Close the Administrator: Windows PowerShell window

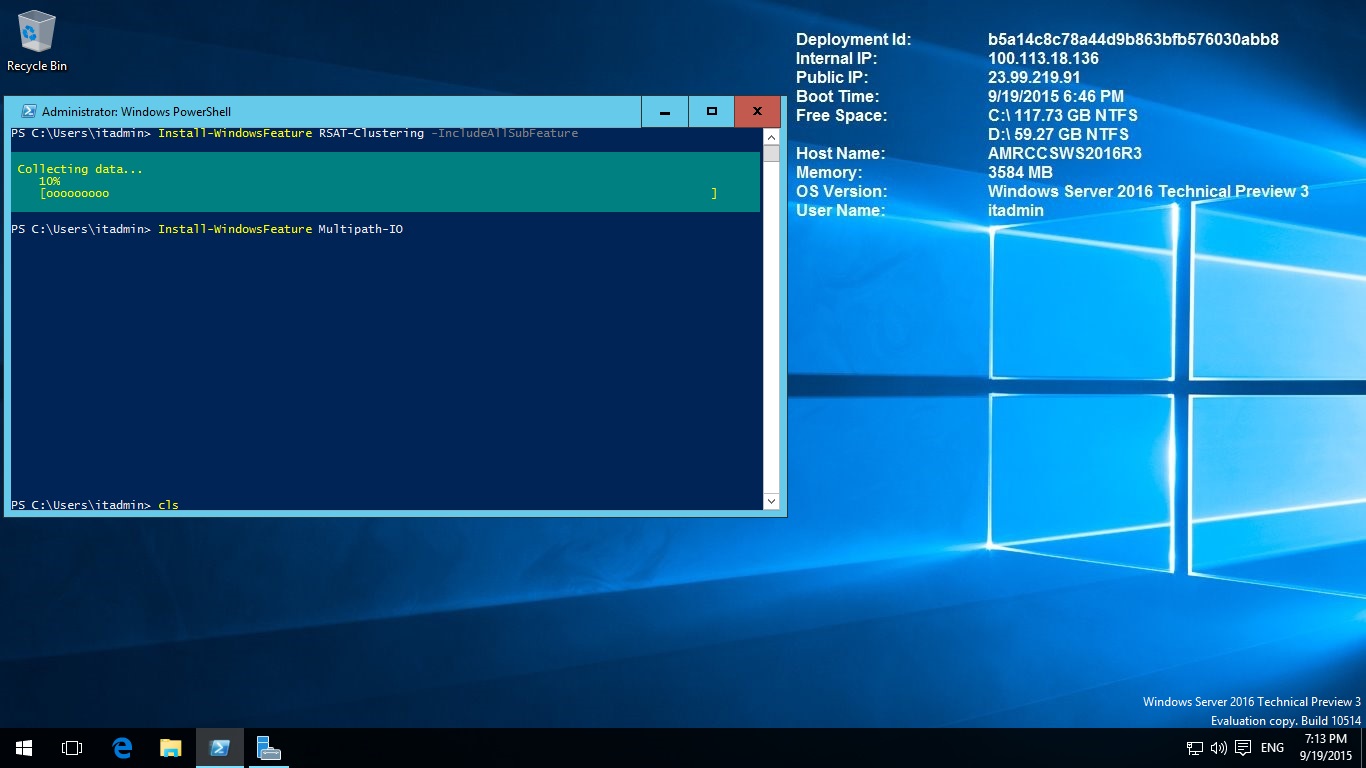tap(757, 112)
